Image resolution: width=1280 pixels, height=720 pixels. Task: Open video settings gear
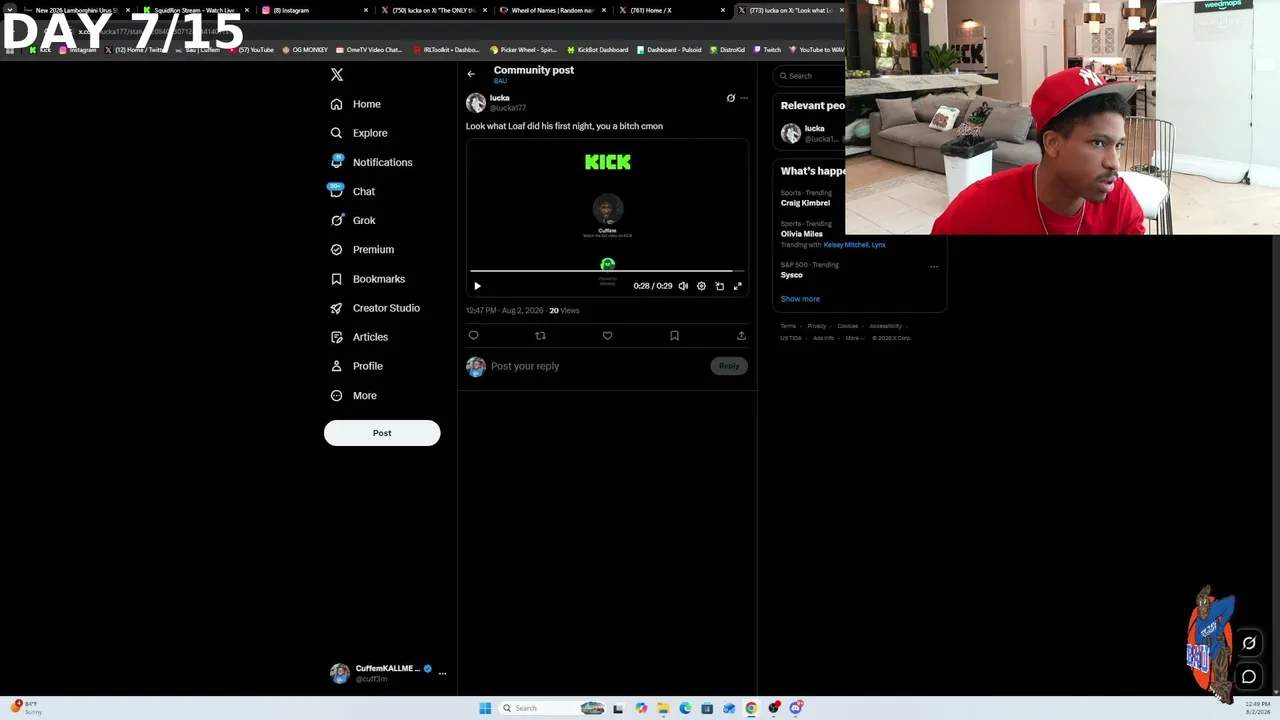coord(701,286)
